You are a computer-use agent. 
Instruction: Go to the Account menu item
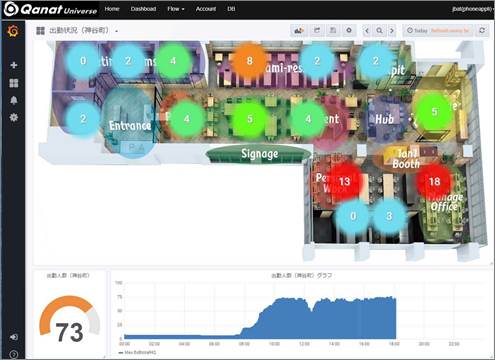(206, 9)
